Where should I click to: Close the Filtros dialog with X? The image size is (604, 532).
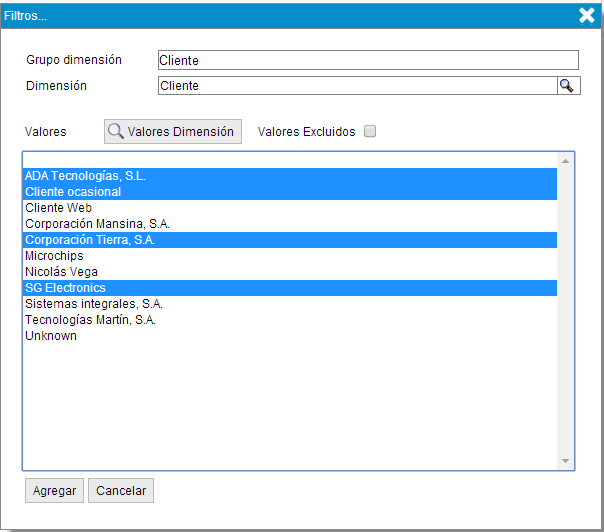(x=587, y=15)
